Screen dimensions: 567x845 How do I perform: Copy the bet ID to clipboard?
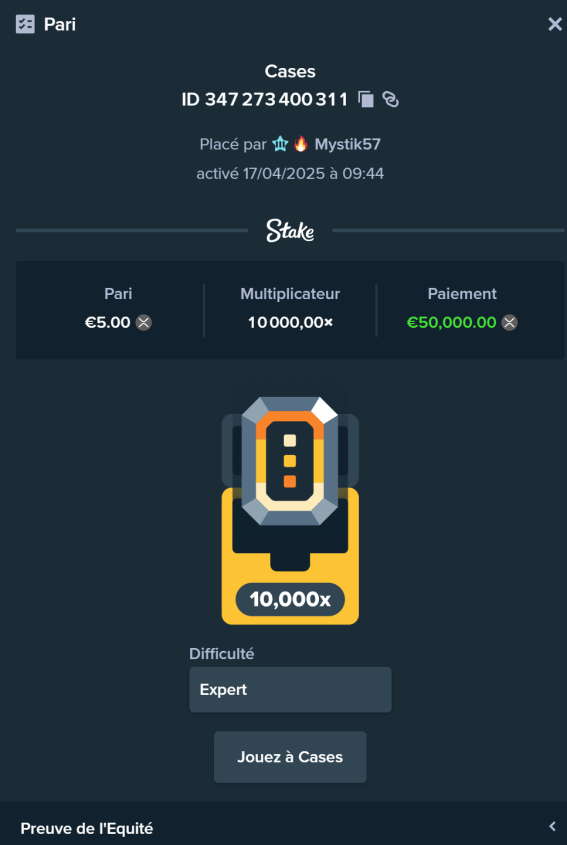pos(366,99)
